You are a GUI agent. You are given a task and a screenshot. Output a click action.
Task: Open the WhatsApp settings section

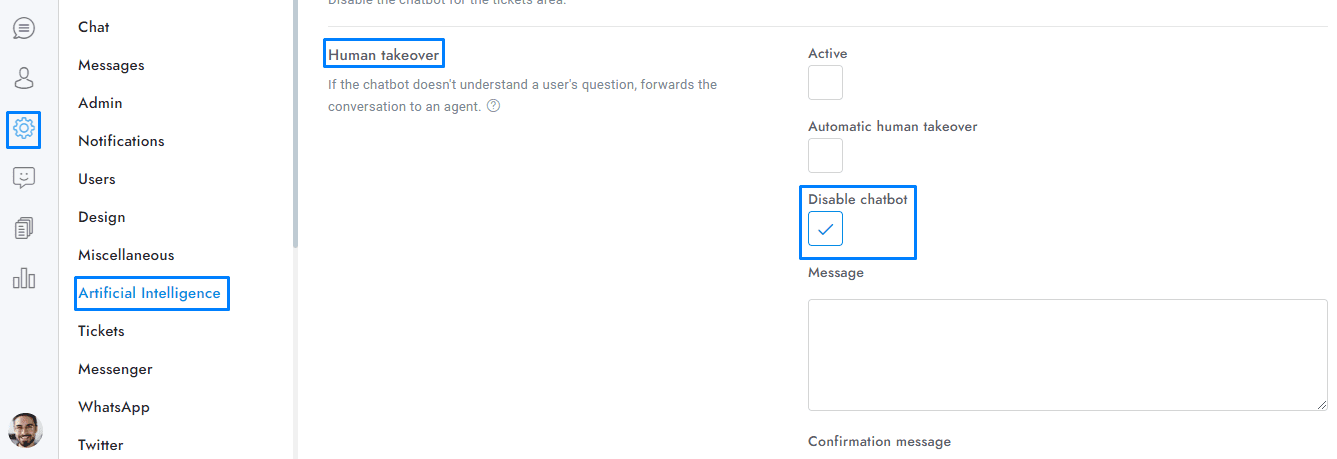[114, 407]
